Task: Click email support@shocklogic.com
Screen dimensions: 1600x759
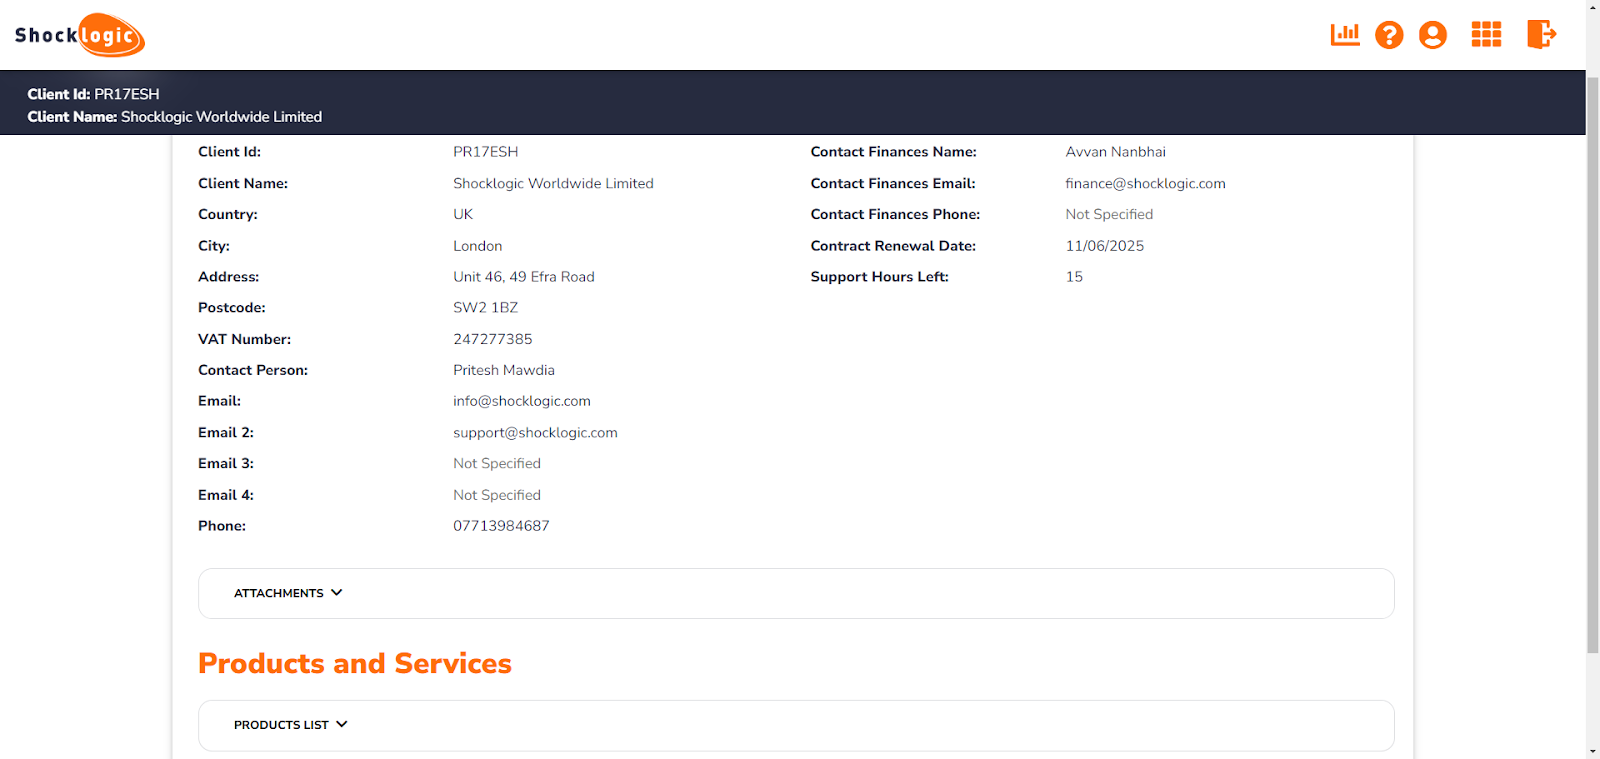Action: coord(535,433)
